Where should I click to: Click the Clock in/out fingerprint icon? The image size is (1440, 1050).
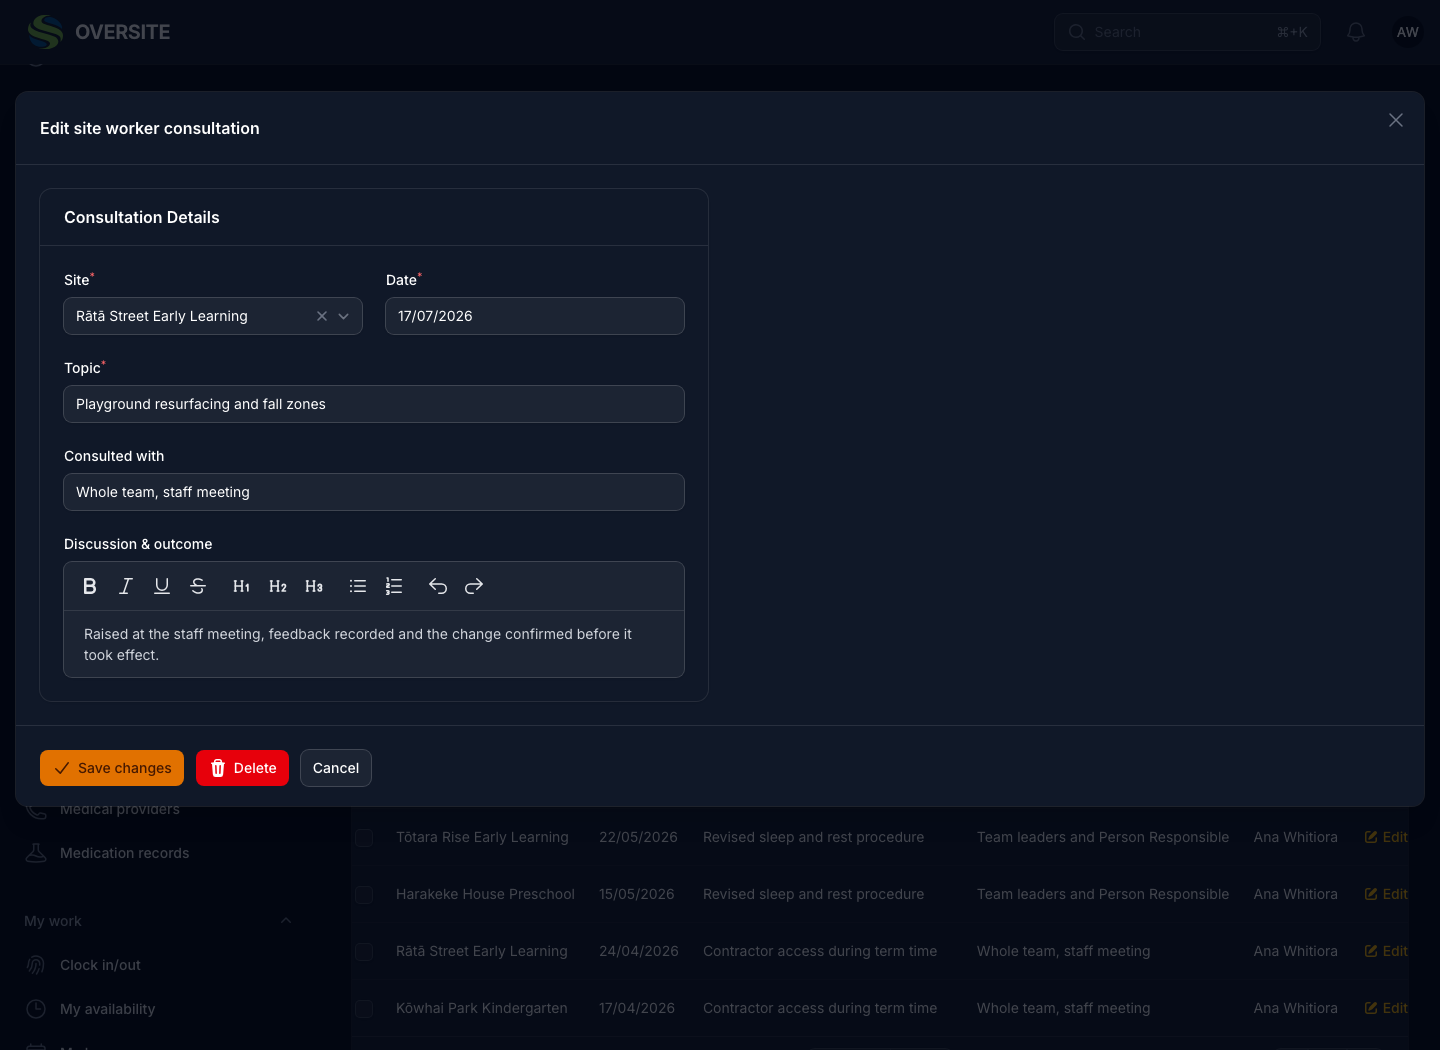tap(36, 965)
